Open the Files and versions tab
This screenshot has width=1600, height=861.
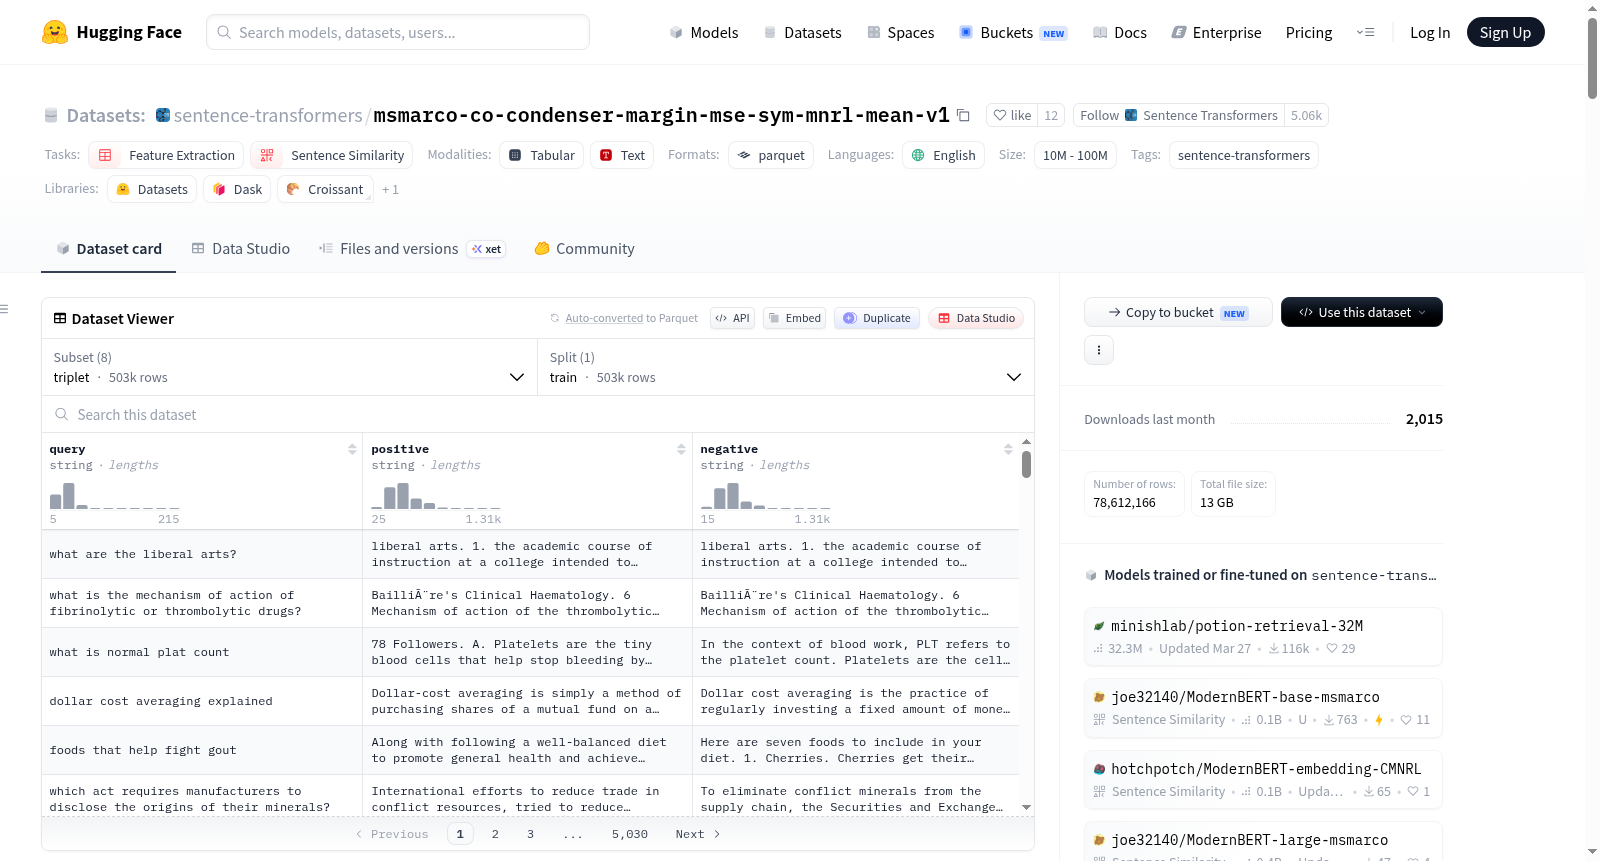click(412, 249)
